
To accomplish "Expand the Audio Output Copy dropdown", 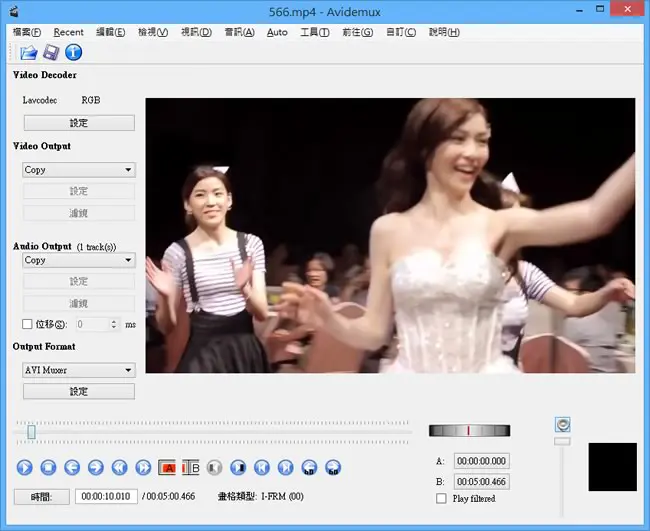I will click(x=79, y=260).
